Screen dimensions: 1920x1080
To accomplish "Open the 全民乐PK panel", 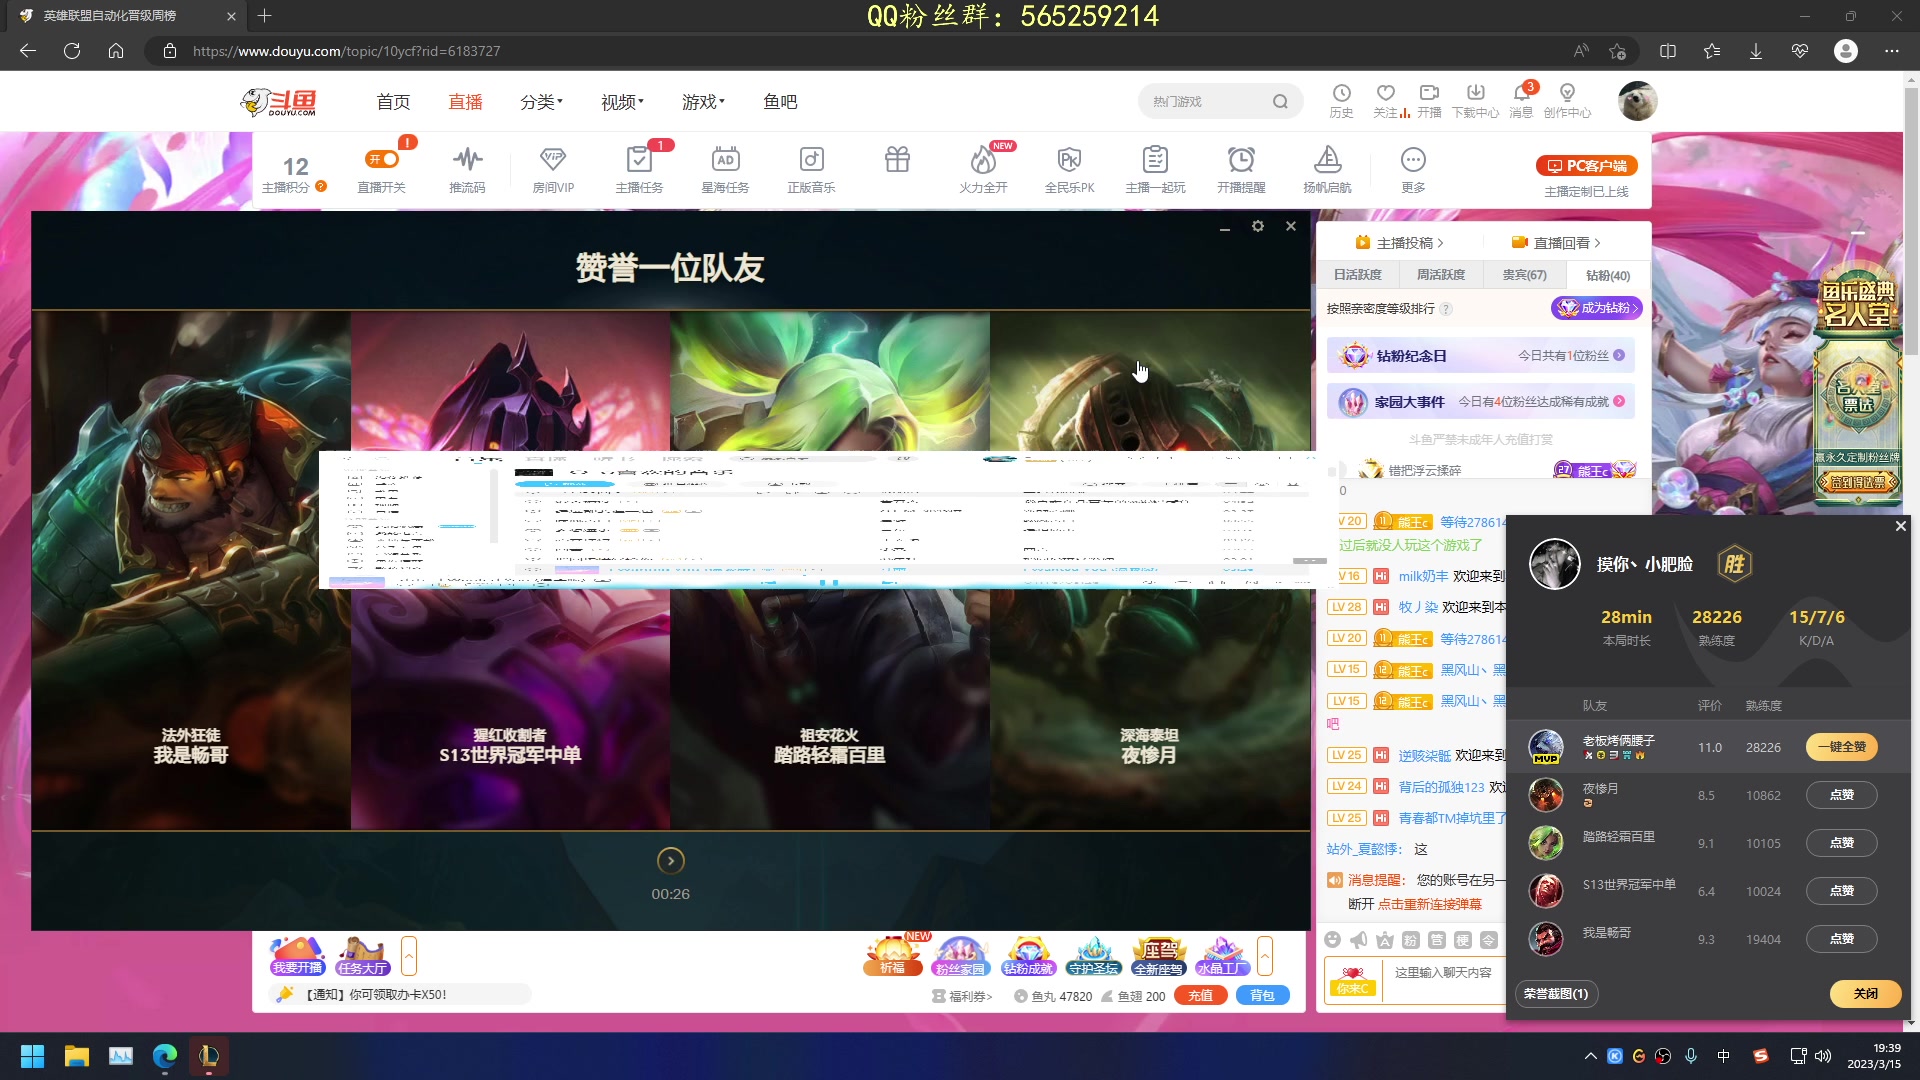I will click(x=1069, y=168).
